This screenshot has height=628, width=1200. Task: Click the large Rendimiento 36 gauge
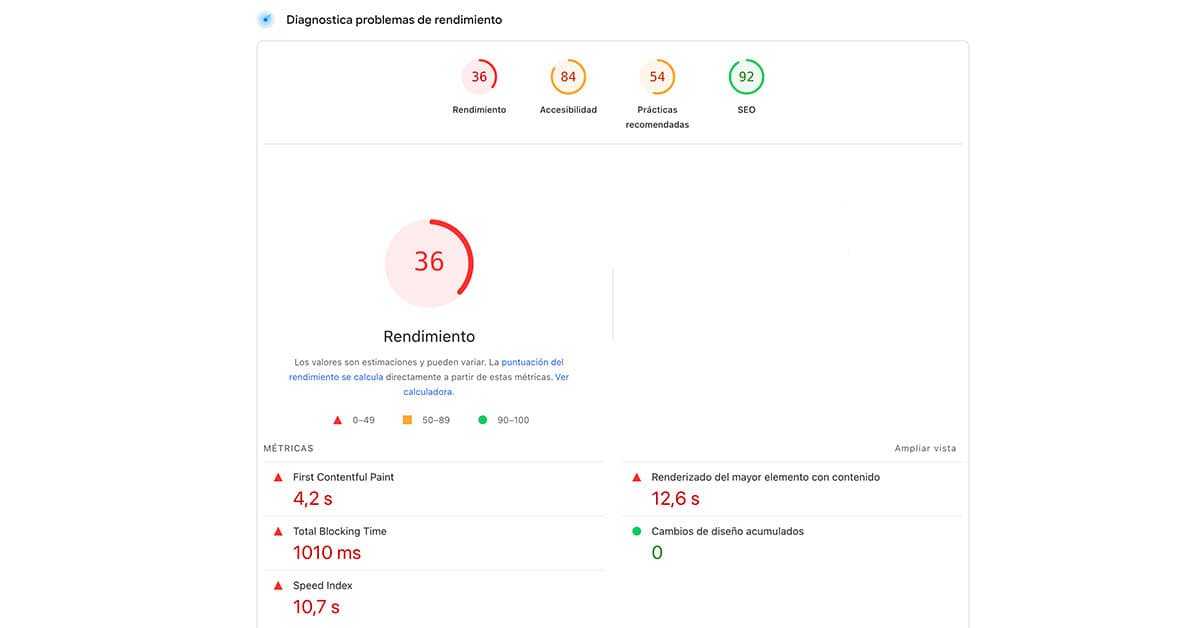(x=429, y=262)
